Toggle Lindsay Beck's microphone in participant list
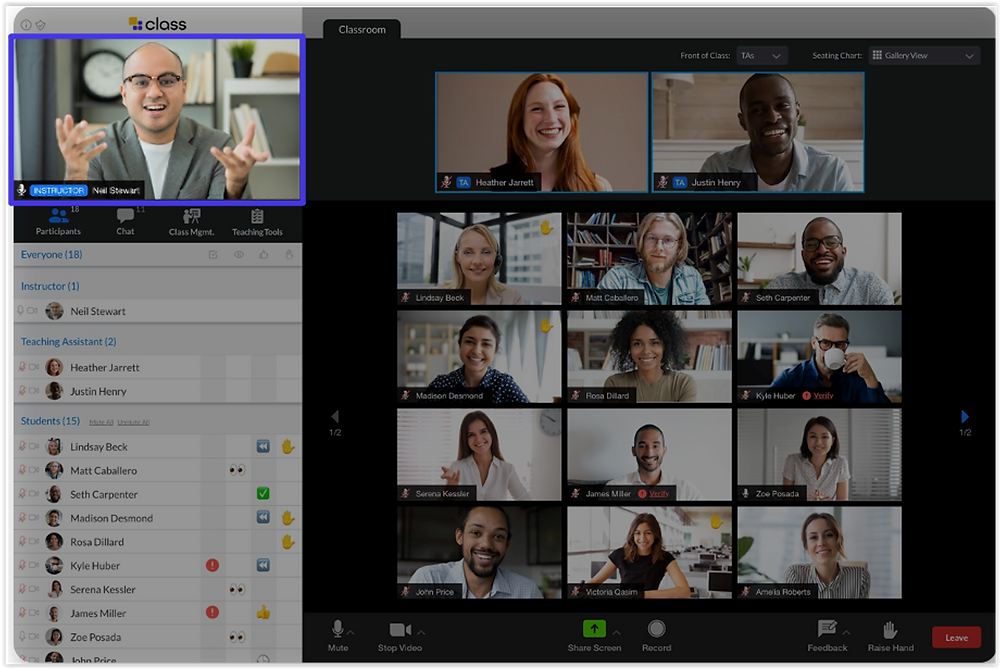Screen dimensions: 1000x669 [22, 446]
